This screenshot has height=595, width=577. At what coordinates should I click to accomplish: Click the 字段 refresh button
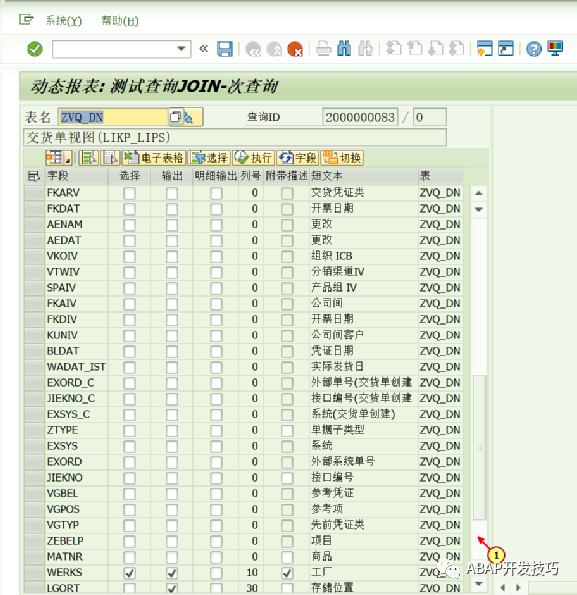297,158
